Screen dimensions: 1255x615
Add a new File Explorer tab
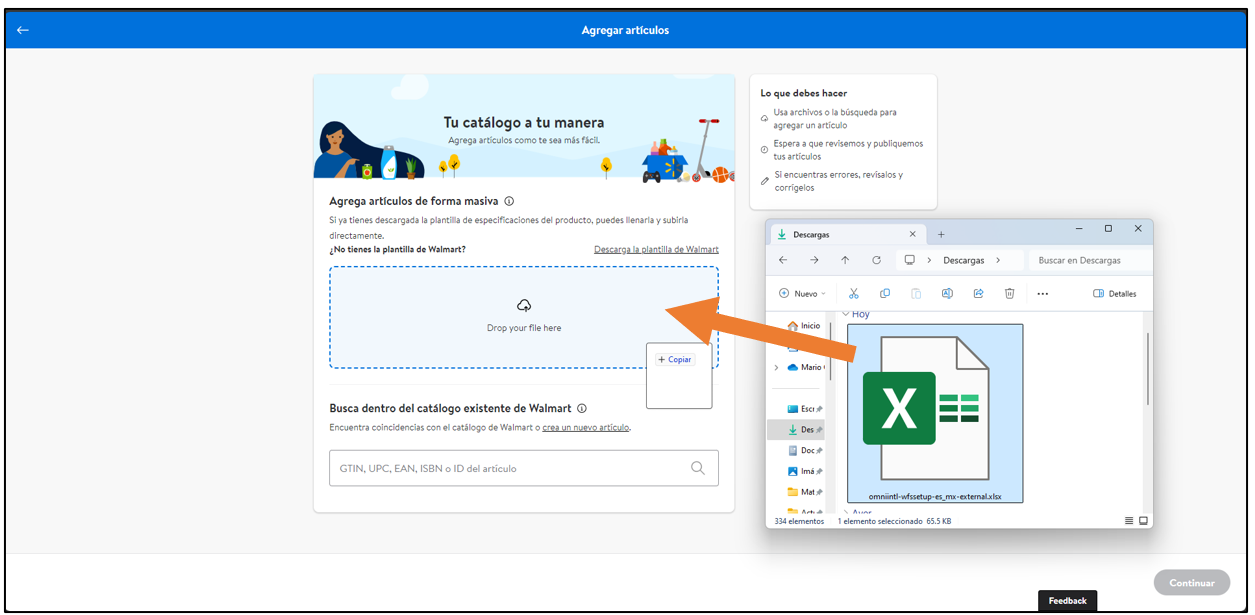click(941, 234)
